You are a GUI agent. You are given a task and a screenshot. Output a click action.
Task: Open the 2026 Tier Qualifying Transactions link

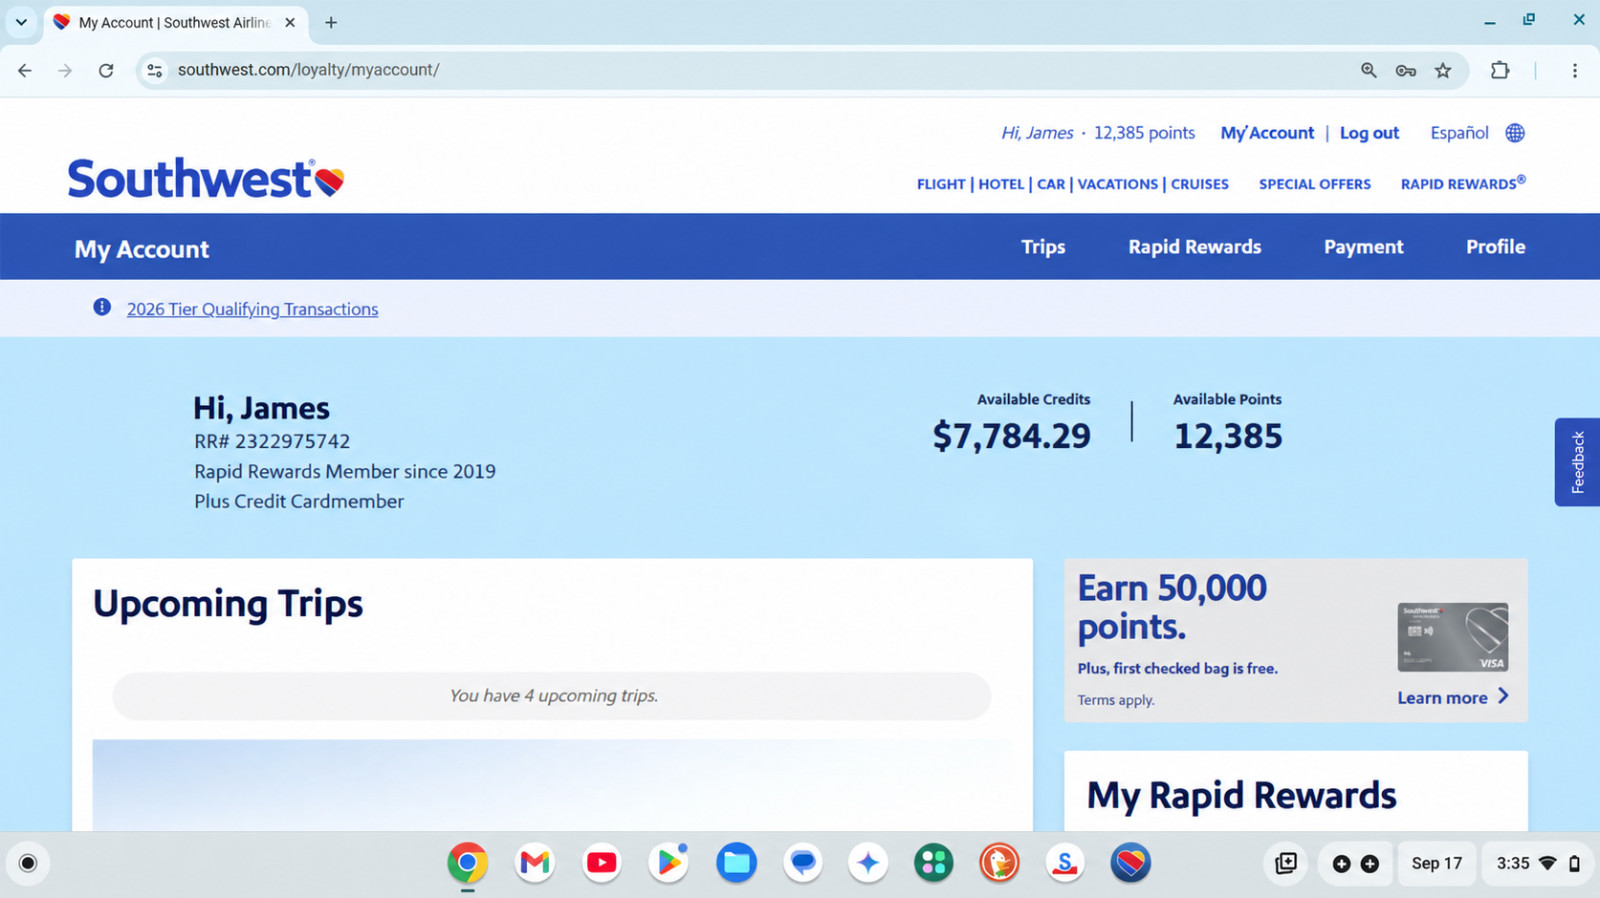[x=252, y=309]
